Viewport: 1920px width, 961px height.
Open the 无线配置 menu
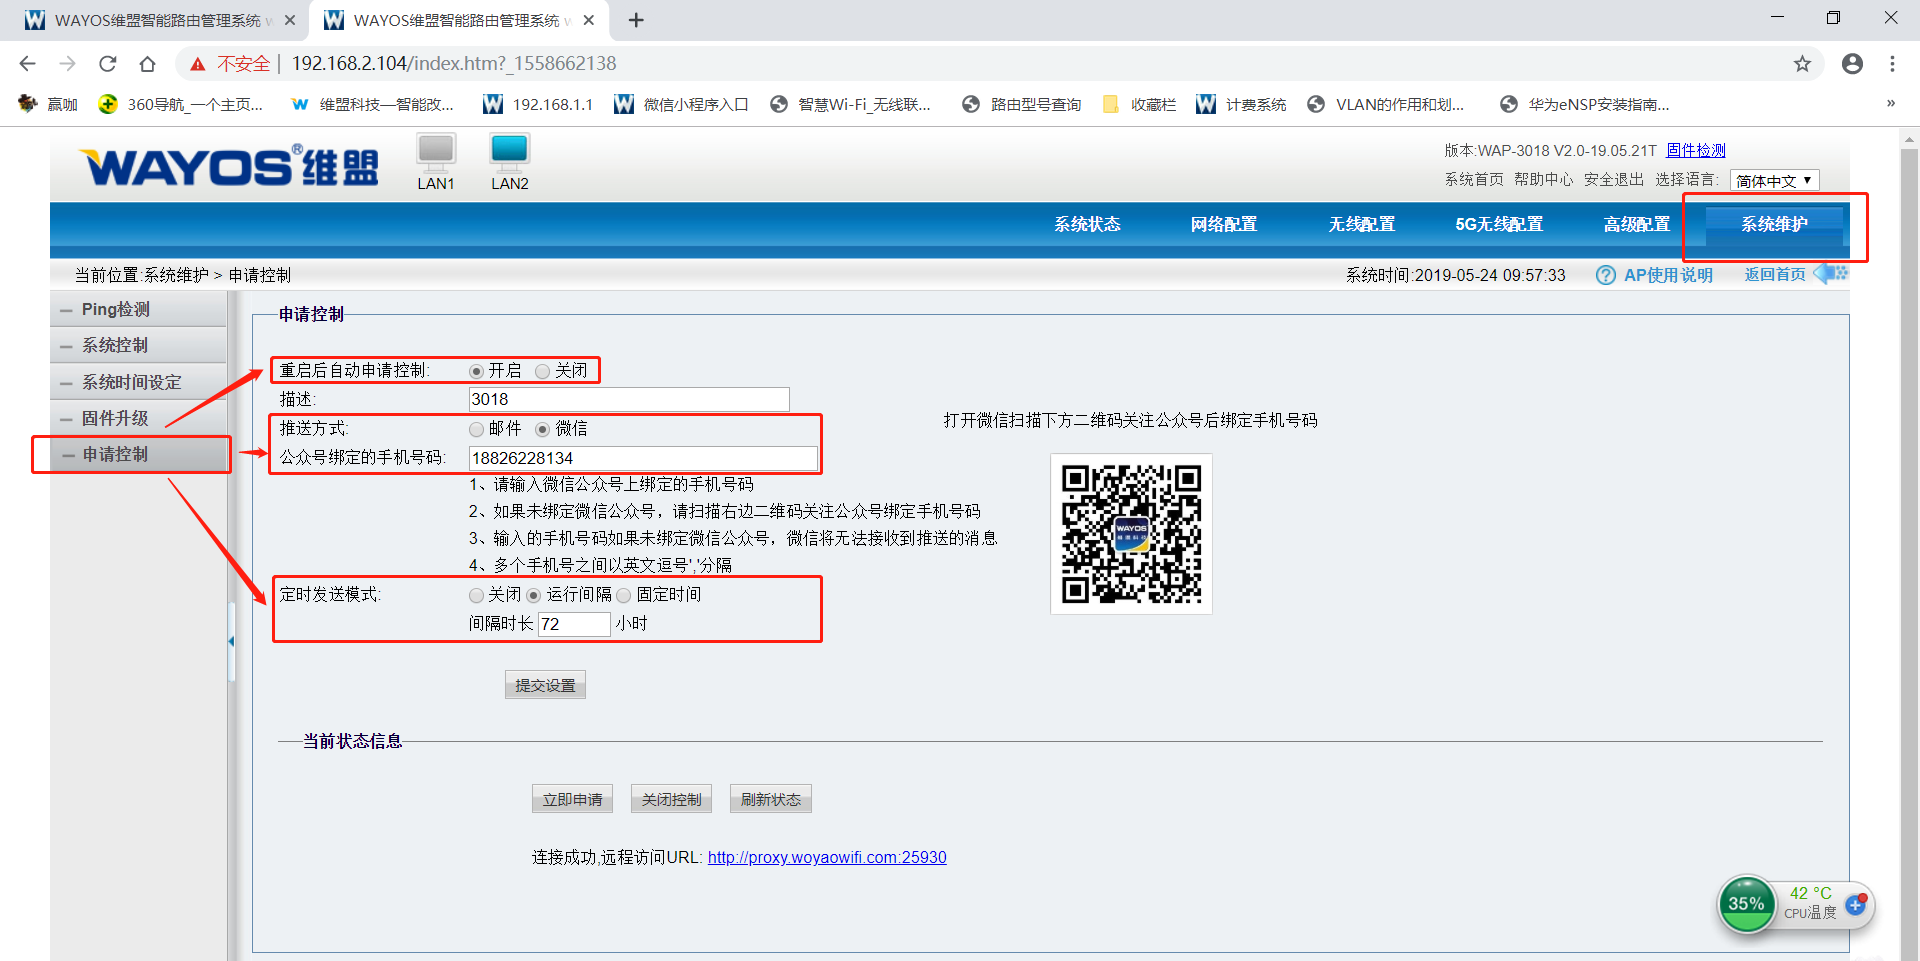click(1361, 224)
